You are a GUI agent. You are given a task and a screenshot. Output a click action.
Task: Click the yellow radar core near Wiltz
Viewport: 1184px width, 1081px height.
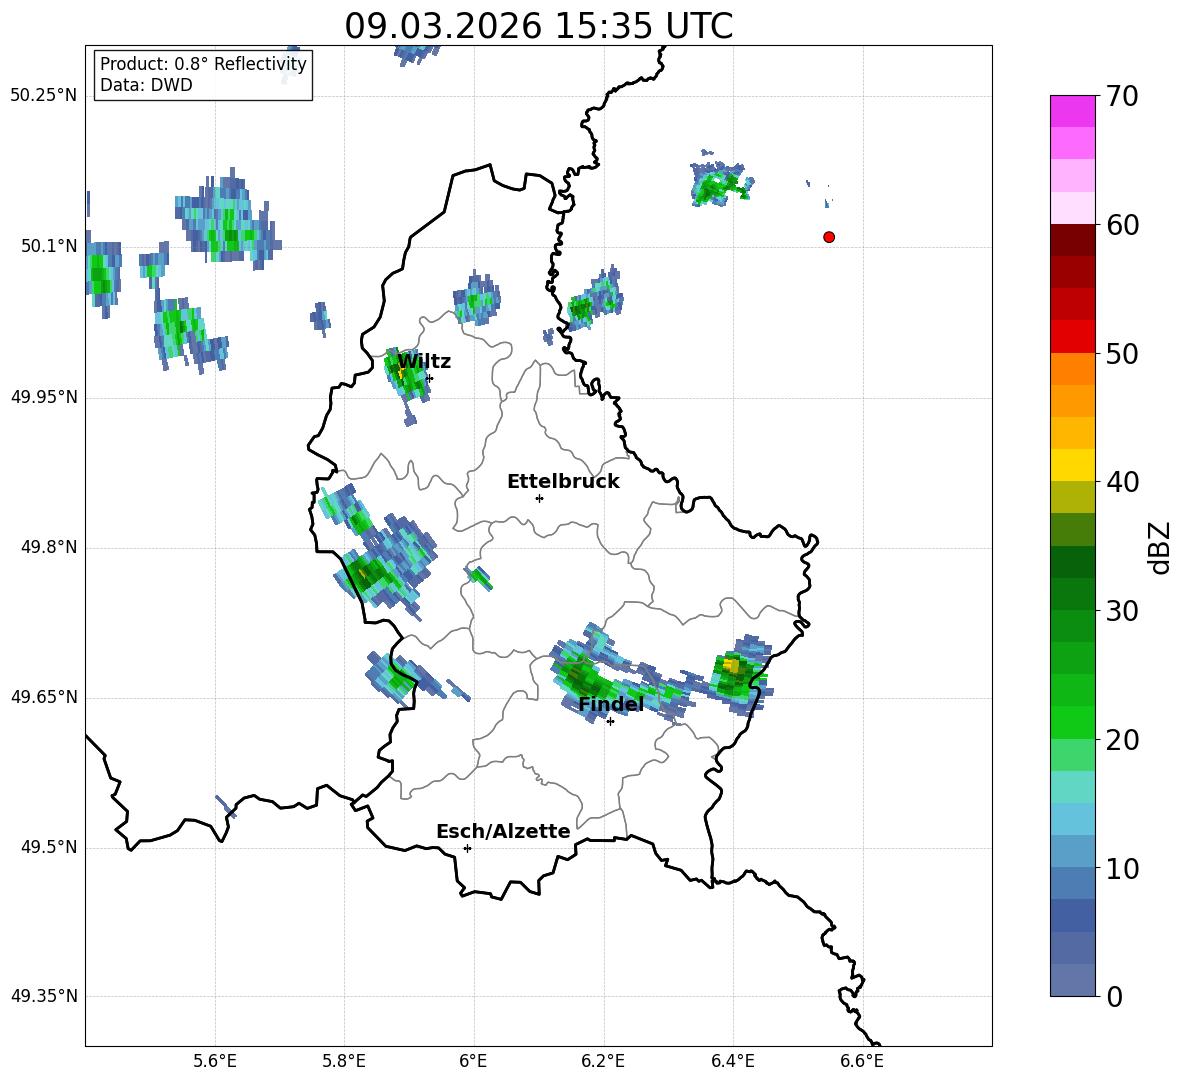coord(401,372)
